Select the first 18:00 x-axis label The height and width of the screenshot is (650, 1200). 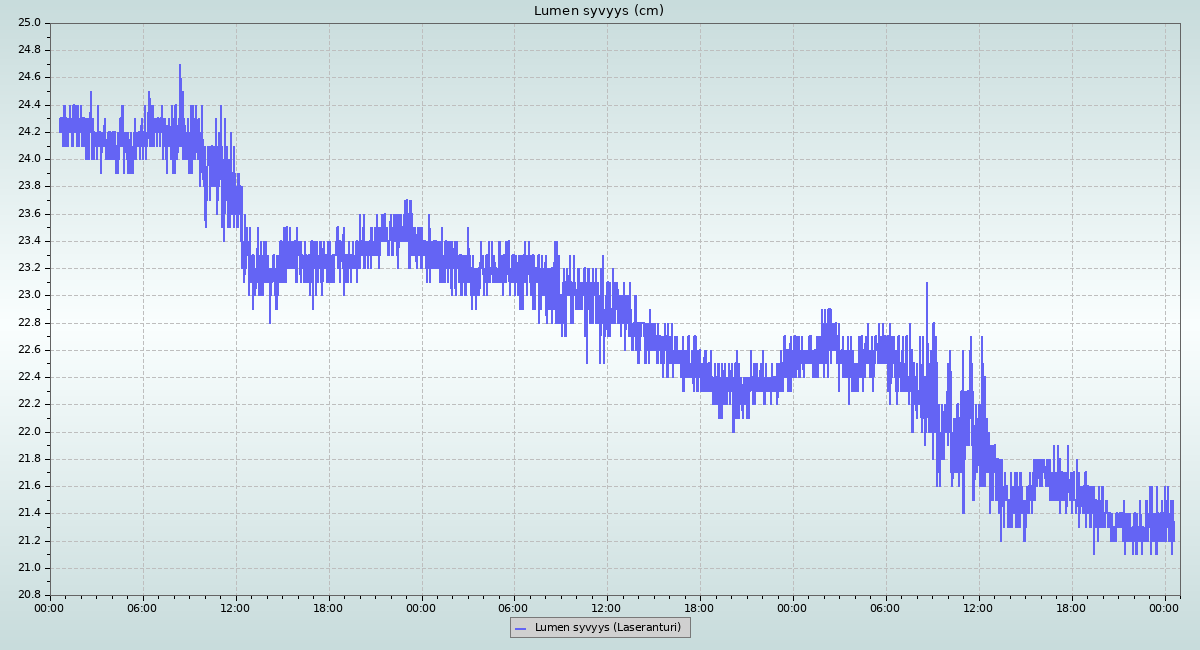tap(329, 607)
